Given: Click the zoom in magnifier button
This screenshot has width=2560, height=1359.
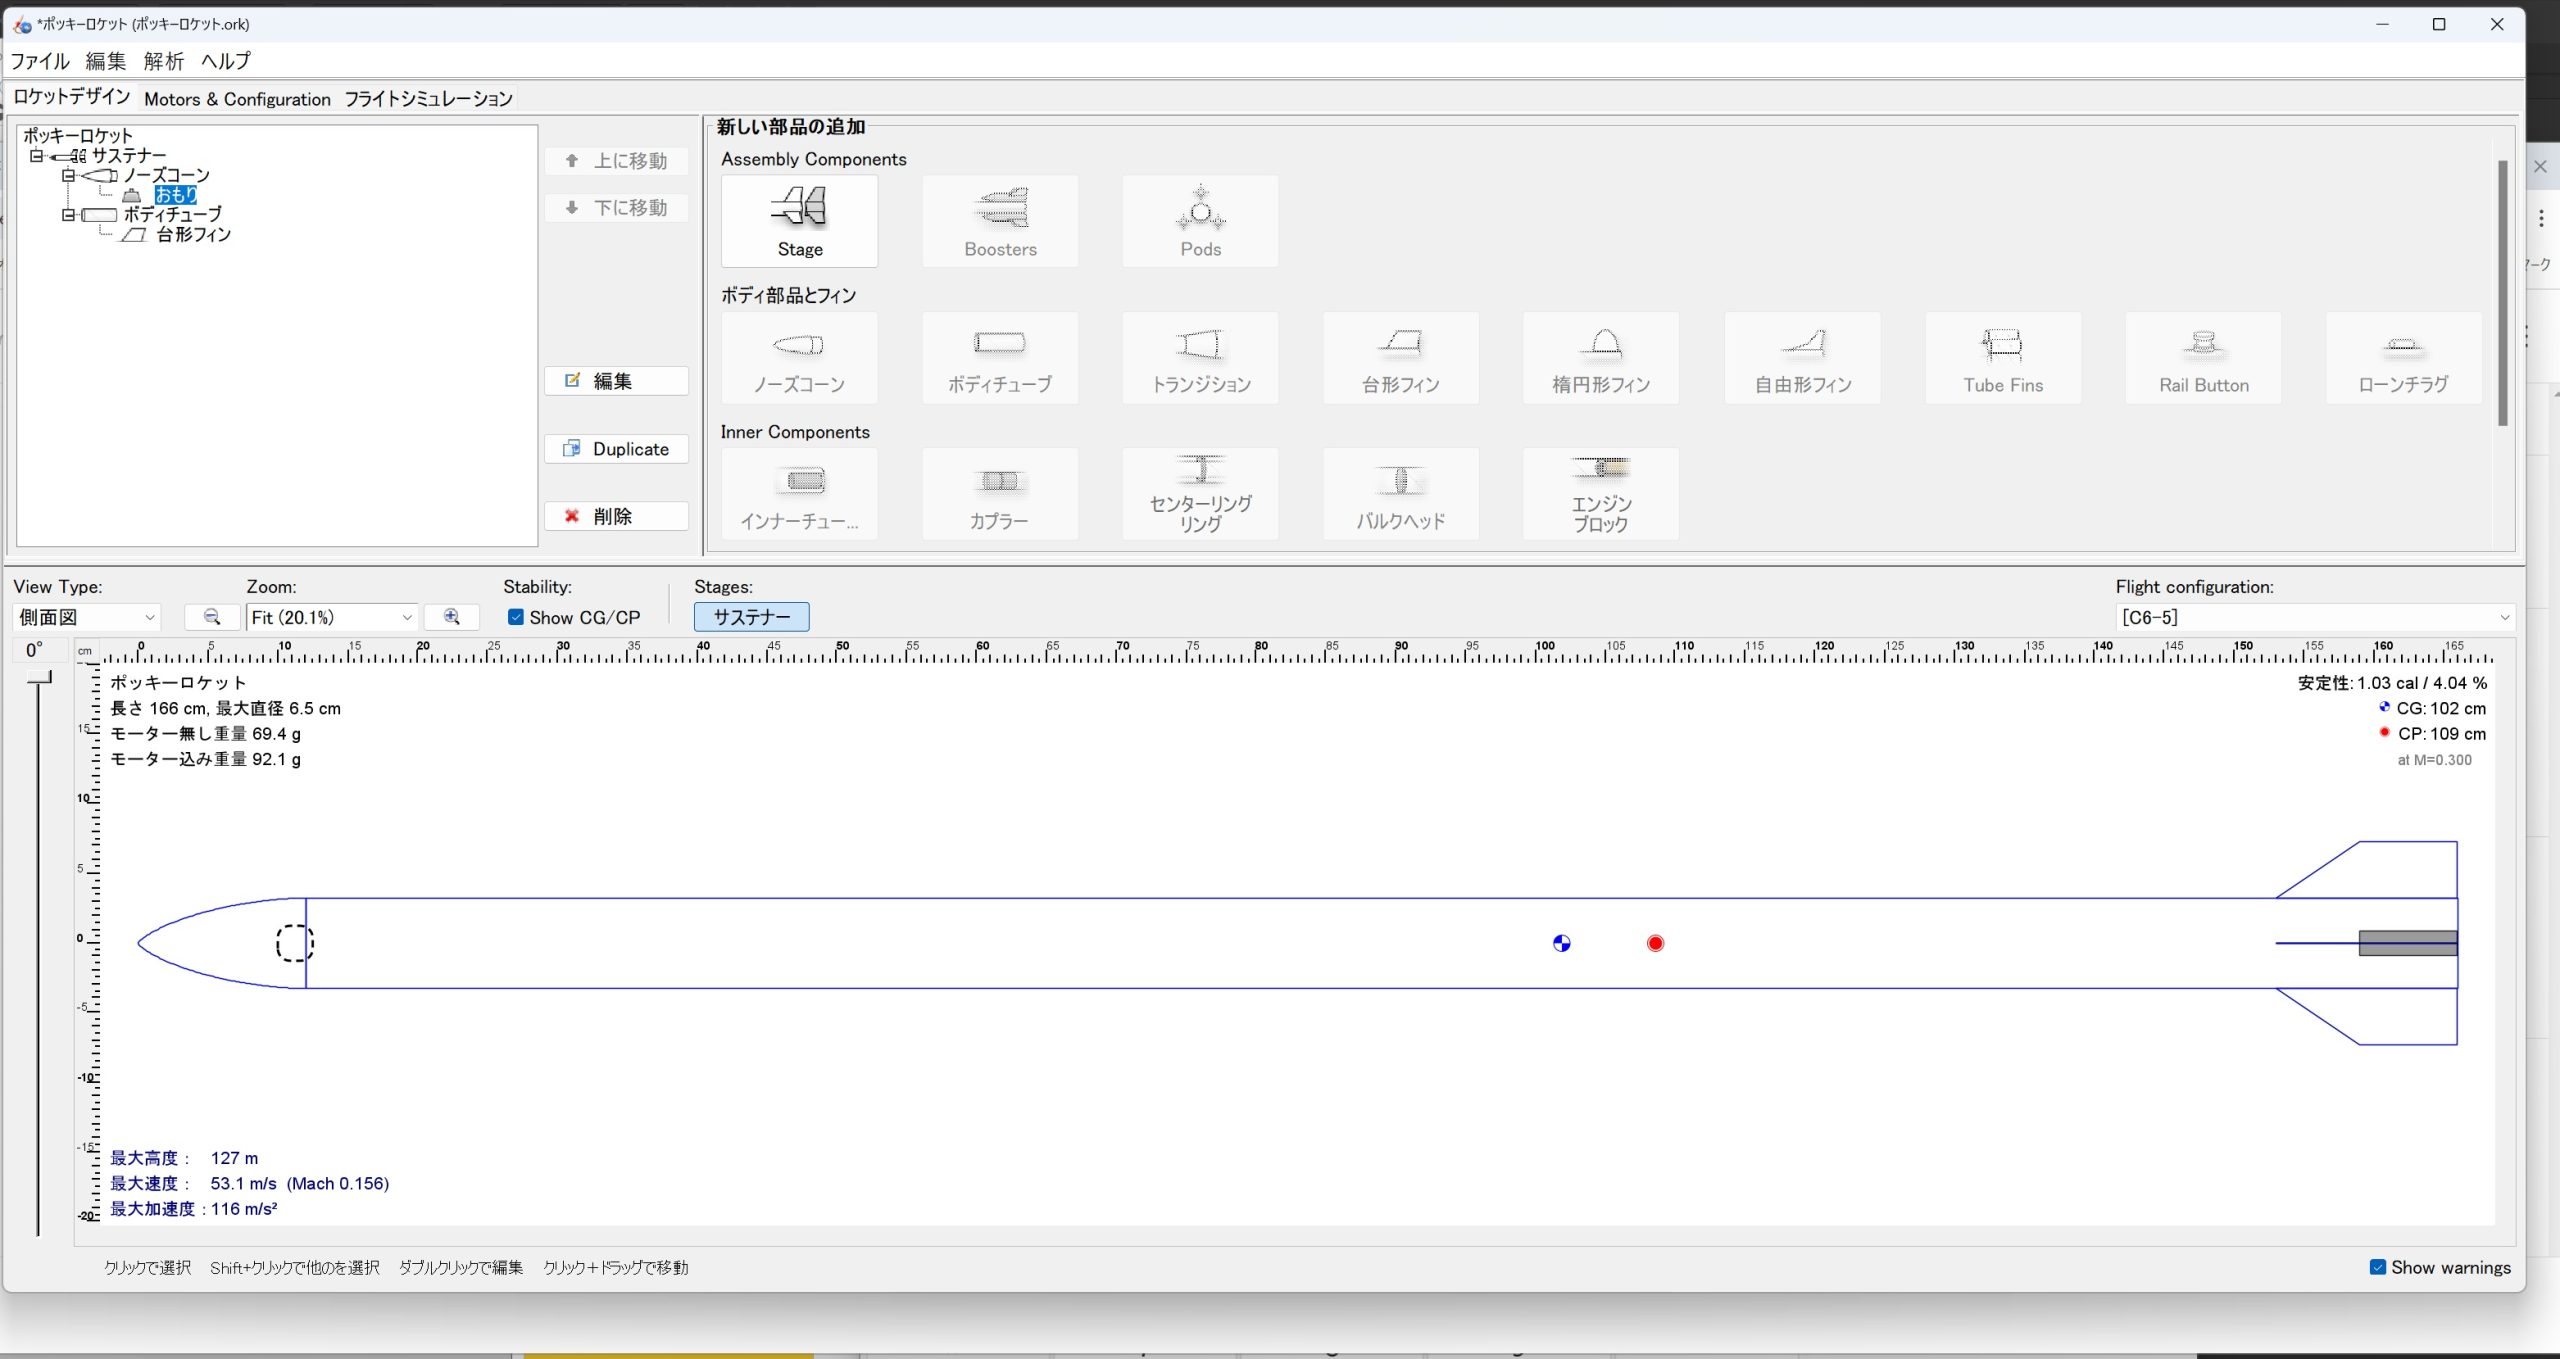Looking at the screenshot, I should click(x=452, y=617).
